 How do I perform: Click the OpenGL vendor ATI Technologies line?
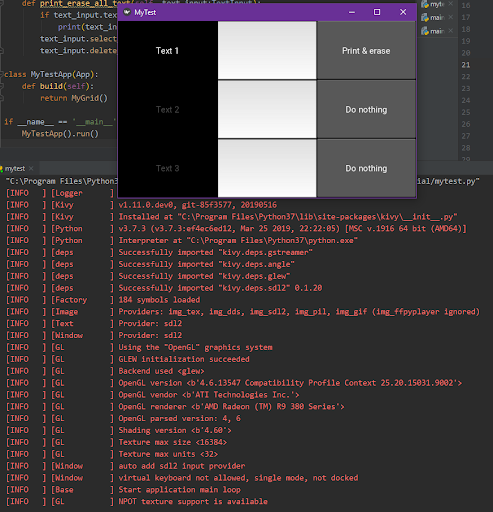click(x=153, y=395)
